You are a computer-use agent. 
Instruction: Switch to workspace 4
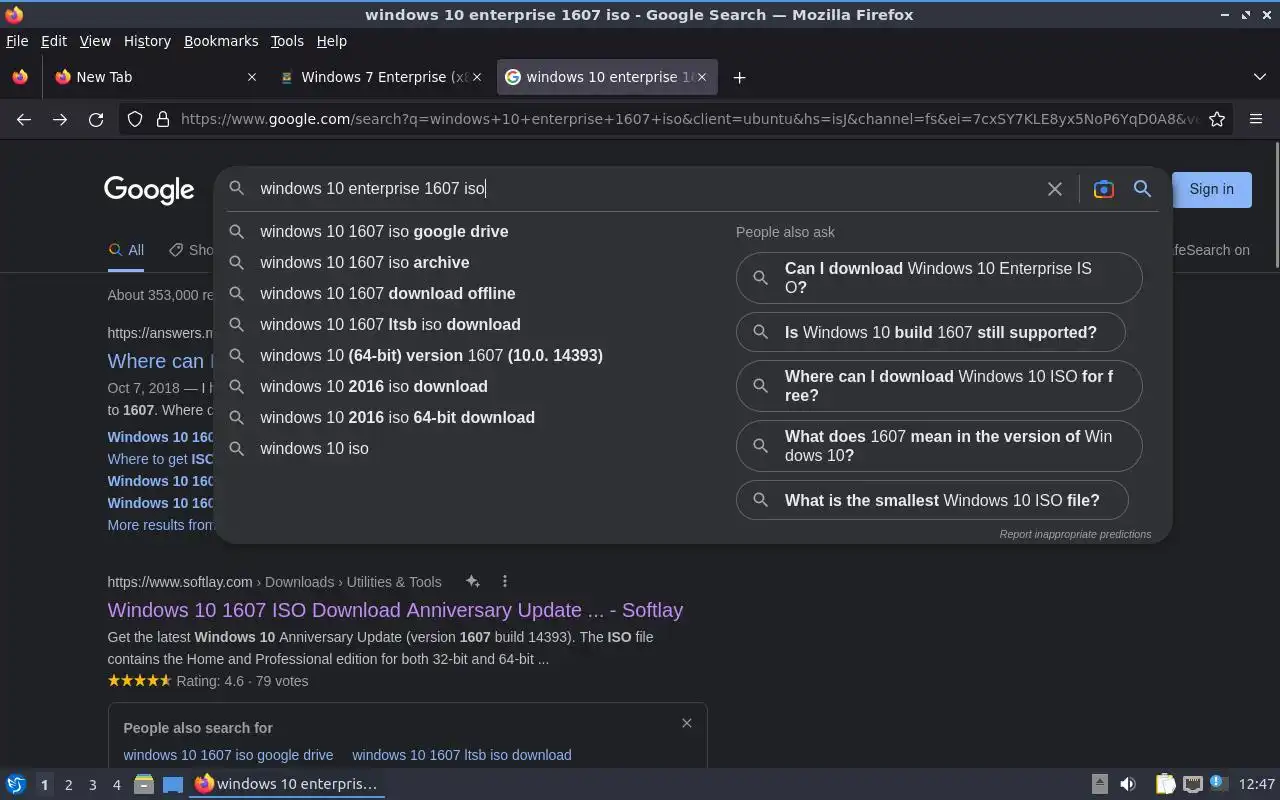tap(116, 785)
